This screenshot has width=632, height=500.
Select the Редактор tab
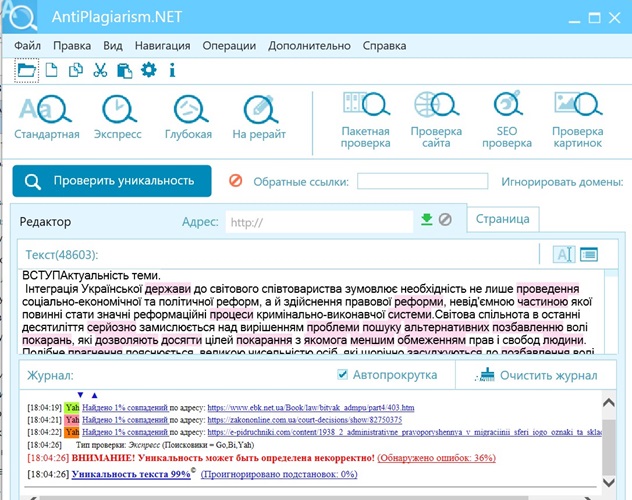click(x=45, y=222)
